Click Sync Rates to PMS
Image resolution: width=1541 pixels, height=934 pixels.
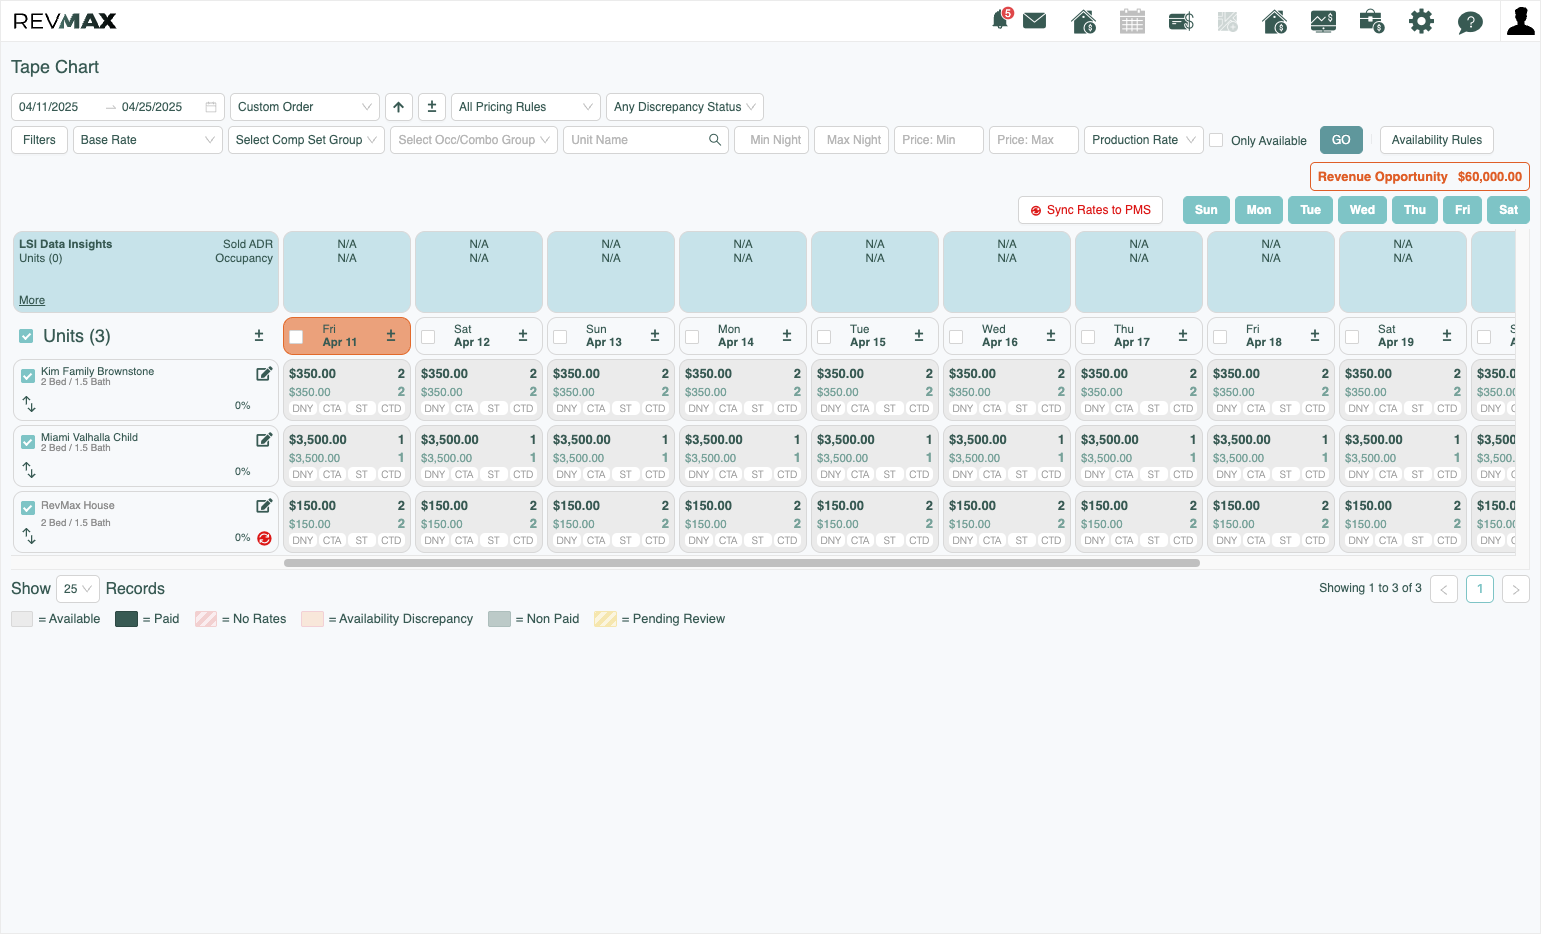coord(1090,210)
